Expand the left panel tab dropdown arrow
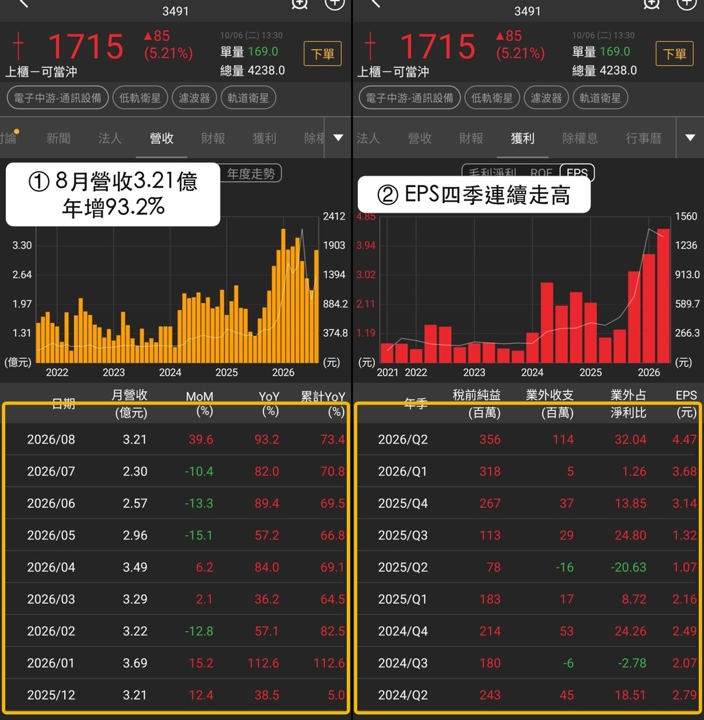The image size is (704, 720). [338, 138]
